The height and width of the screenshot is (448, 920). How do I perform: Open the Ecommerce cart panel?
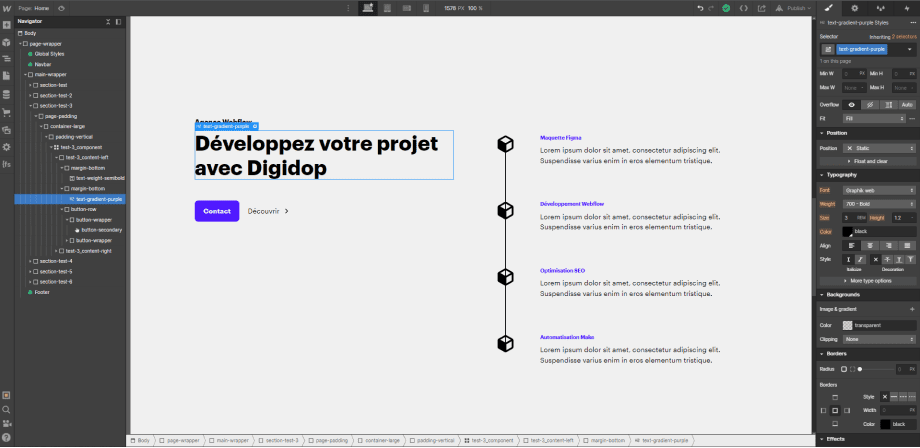coord(6,112)
